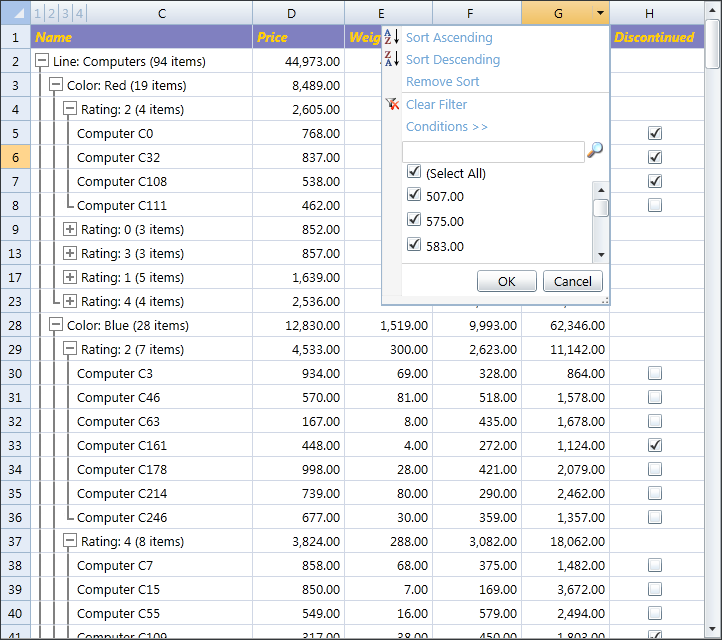Toggle the (Select All) checkbox
The height and width of the screenshot is (640, 722).
pos(414,172)
